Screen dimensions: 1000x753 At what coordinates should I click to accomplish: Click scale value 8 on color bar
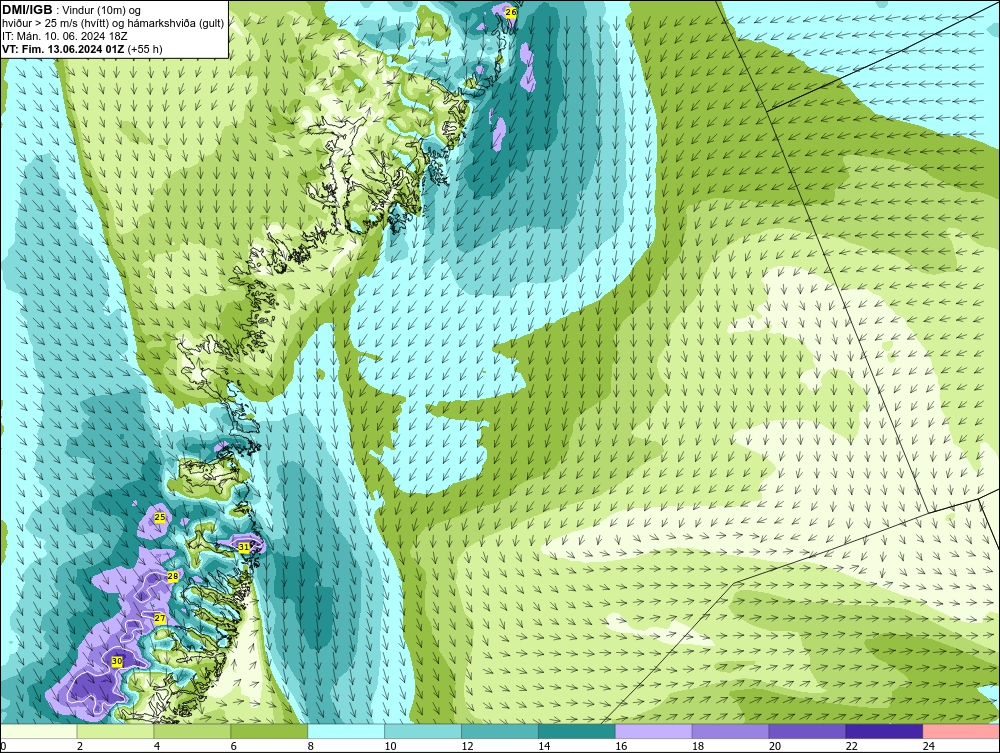click(x=311, y=746)
